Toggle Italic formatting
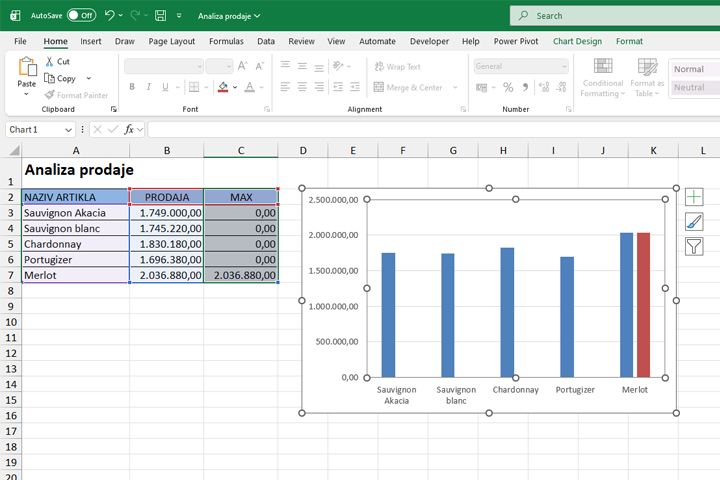Image resolution: width=720 pixels, height=480 pixels. (149, 87)
